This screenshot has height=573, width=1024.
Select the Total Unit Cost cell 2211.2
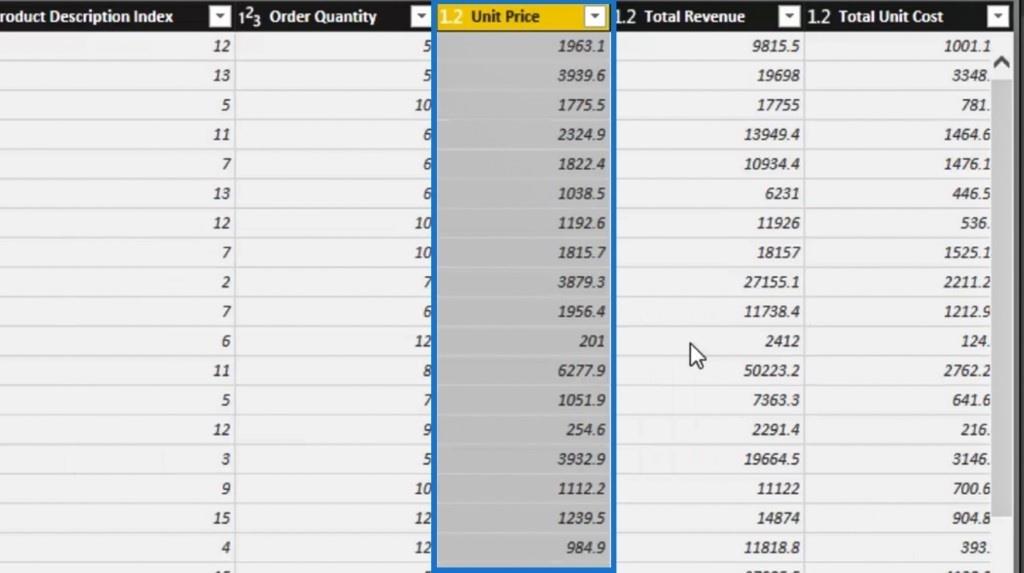[x=899, y=282]
